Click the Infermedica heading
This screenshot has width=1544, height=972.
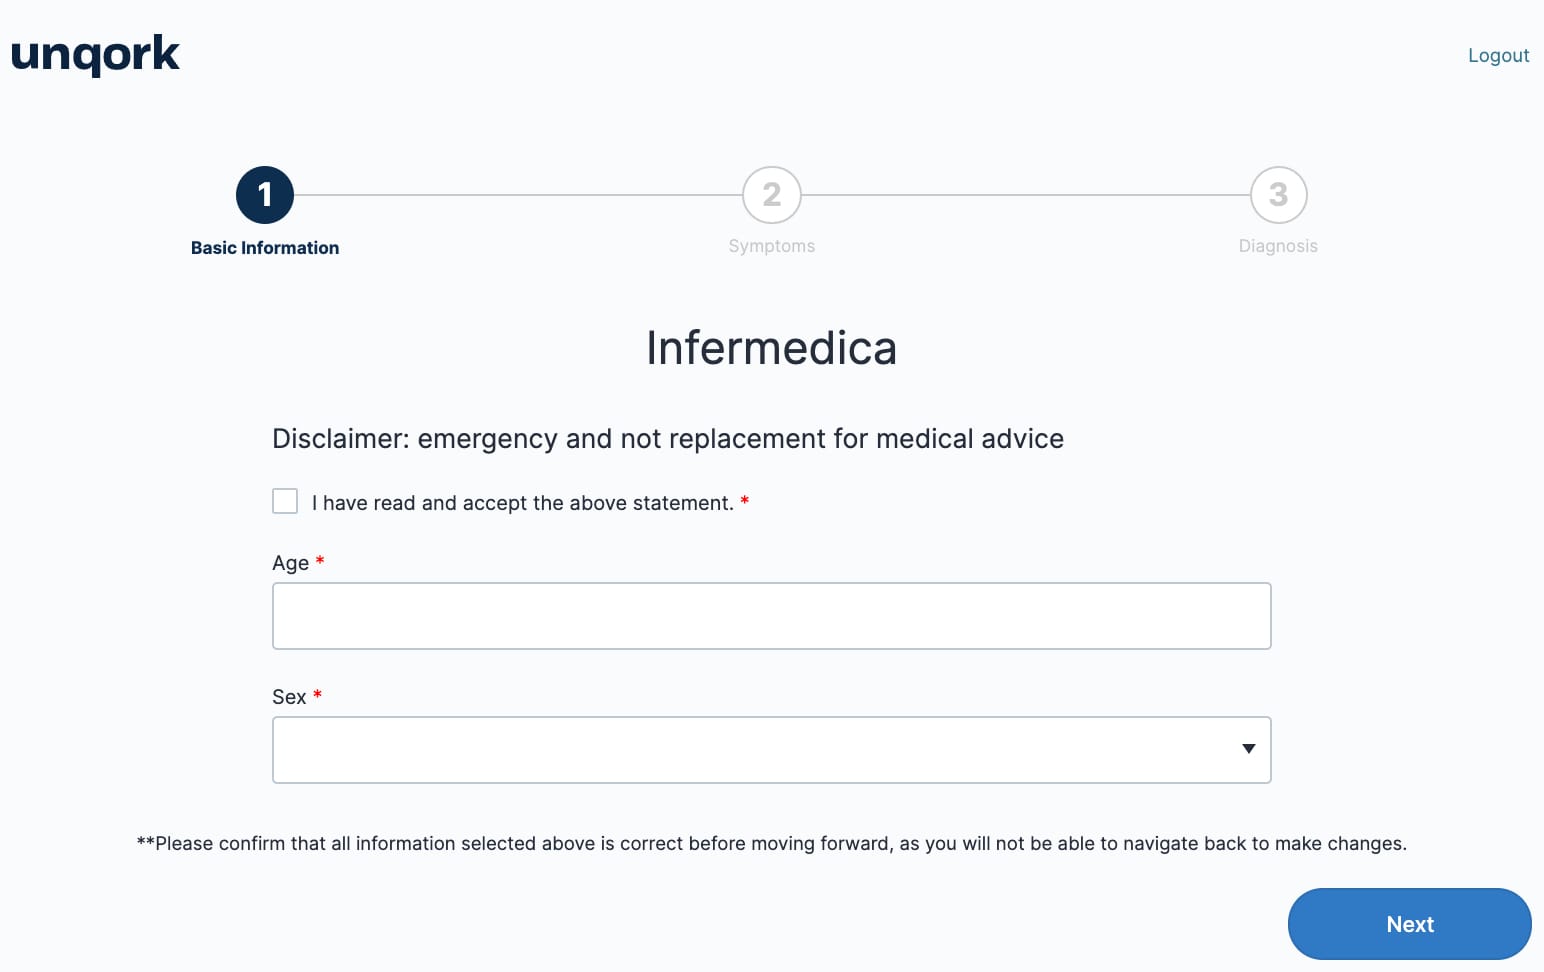point(771,348)
